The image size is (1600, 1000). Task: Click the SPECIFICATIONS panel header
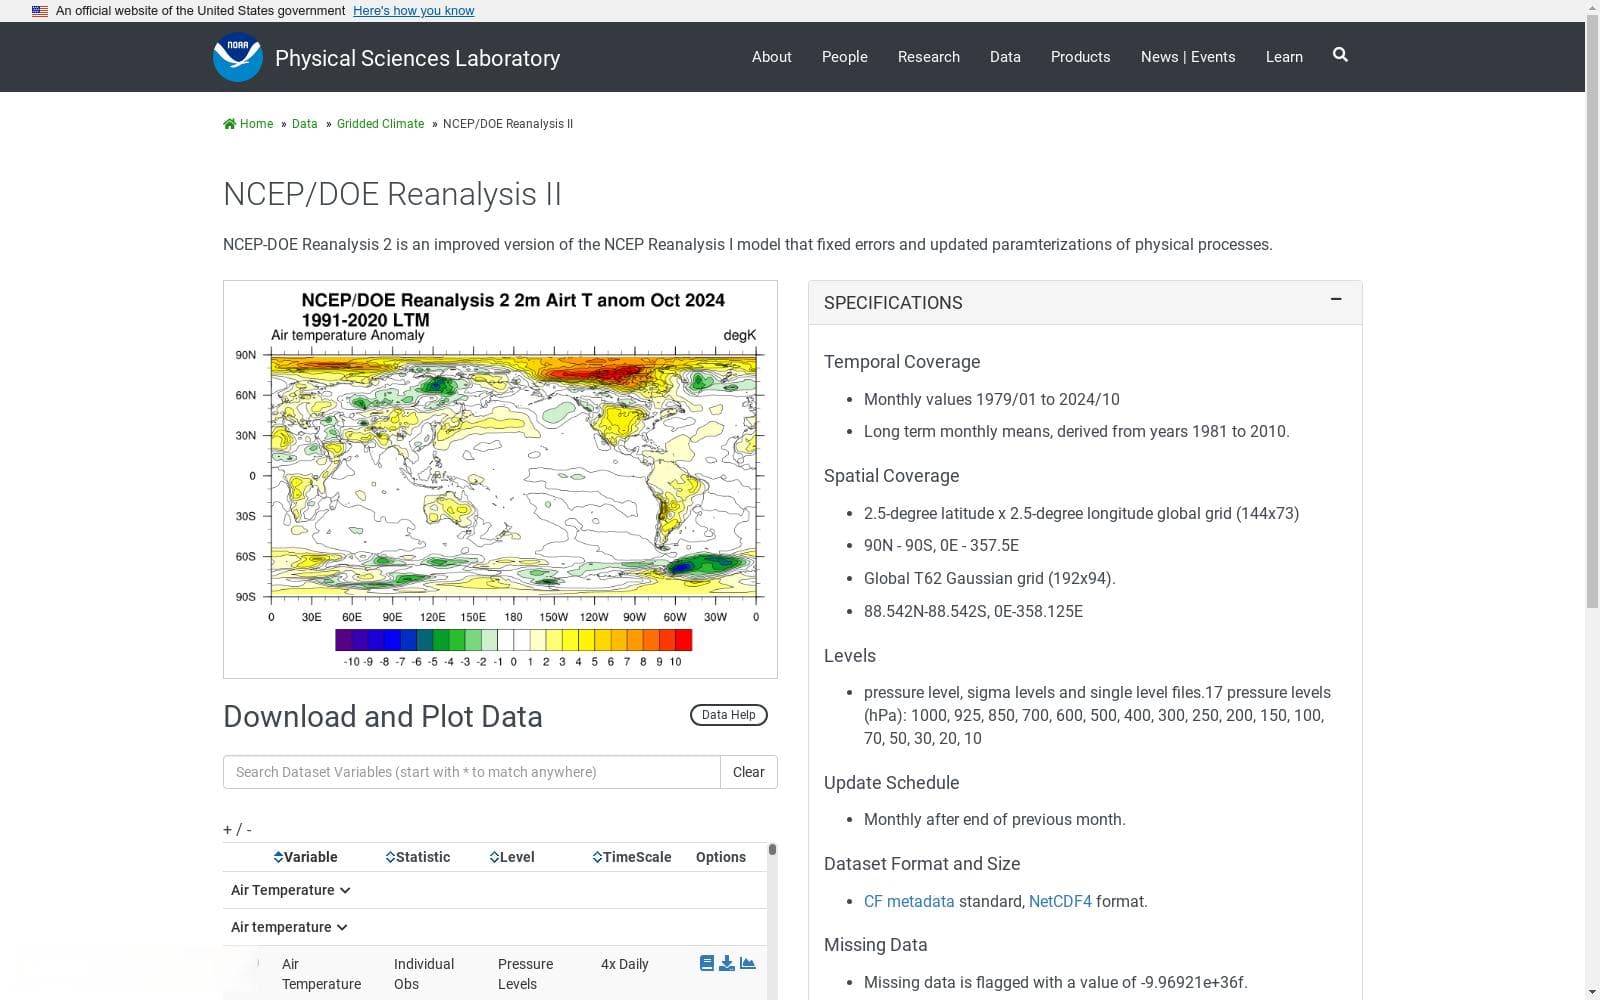[x=1085, y=303]
